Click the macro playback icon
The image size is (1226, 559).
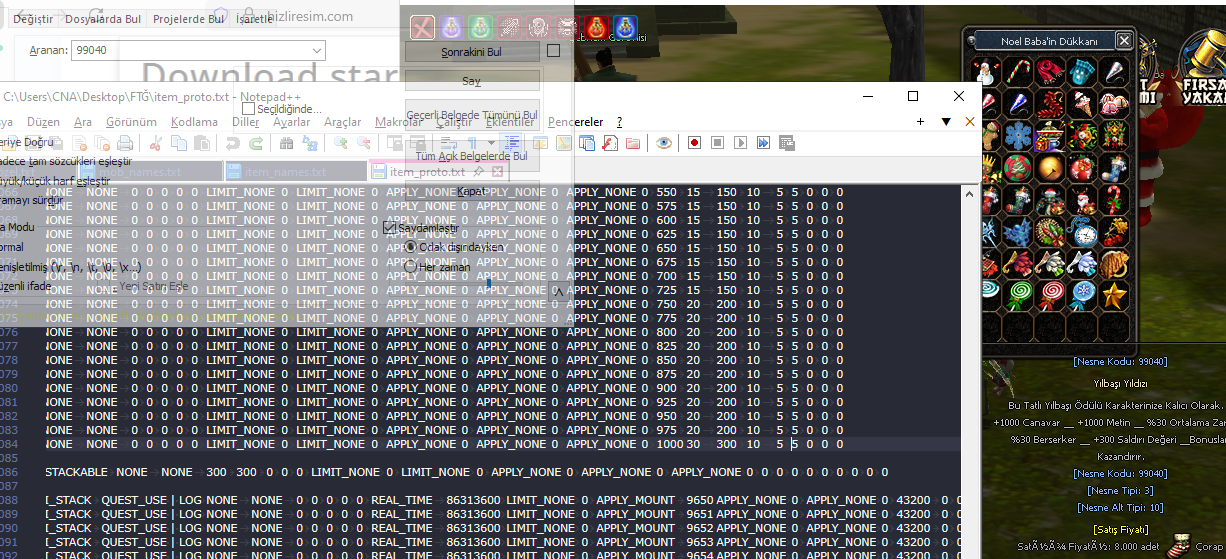pyautogui.click(x=740, y=143)
